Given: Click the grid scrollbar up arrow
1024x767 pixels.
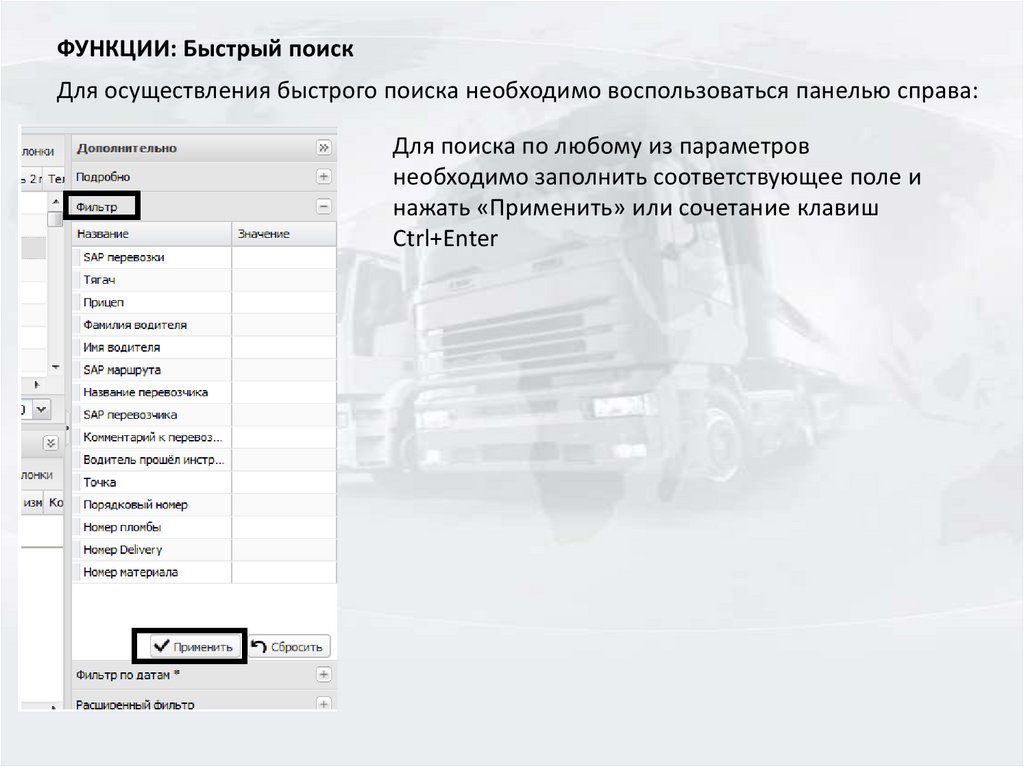Looking at the screenshot, I should 55,201.
